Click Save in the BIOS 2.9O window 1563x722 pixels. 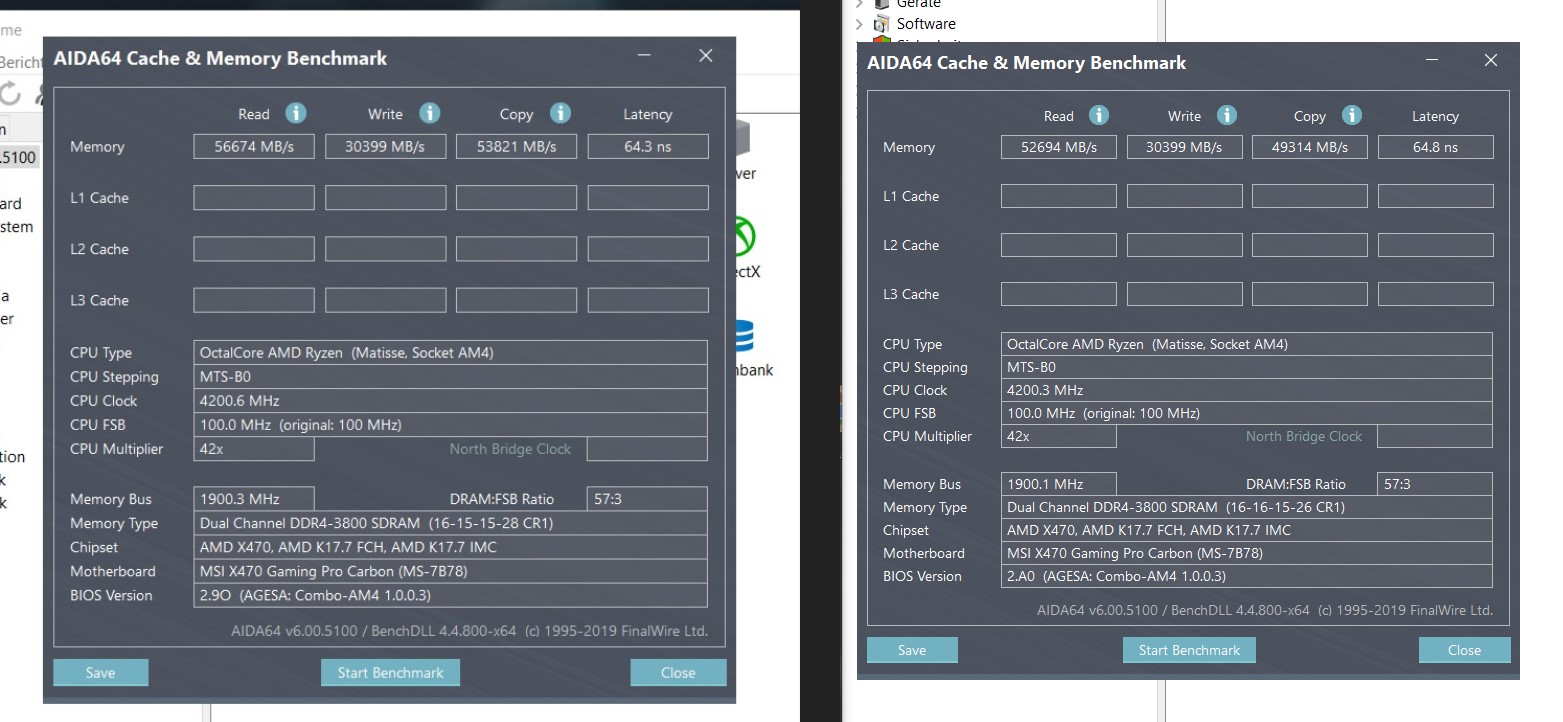pos(100,672)
